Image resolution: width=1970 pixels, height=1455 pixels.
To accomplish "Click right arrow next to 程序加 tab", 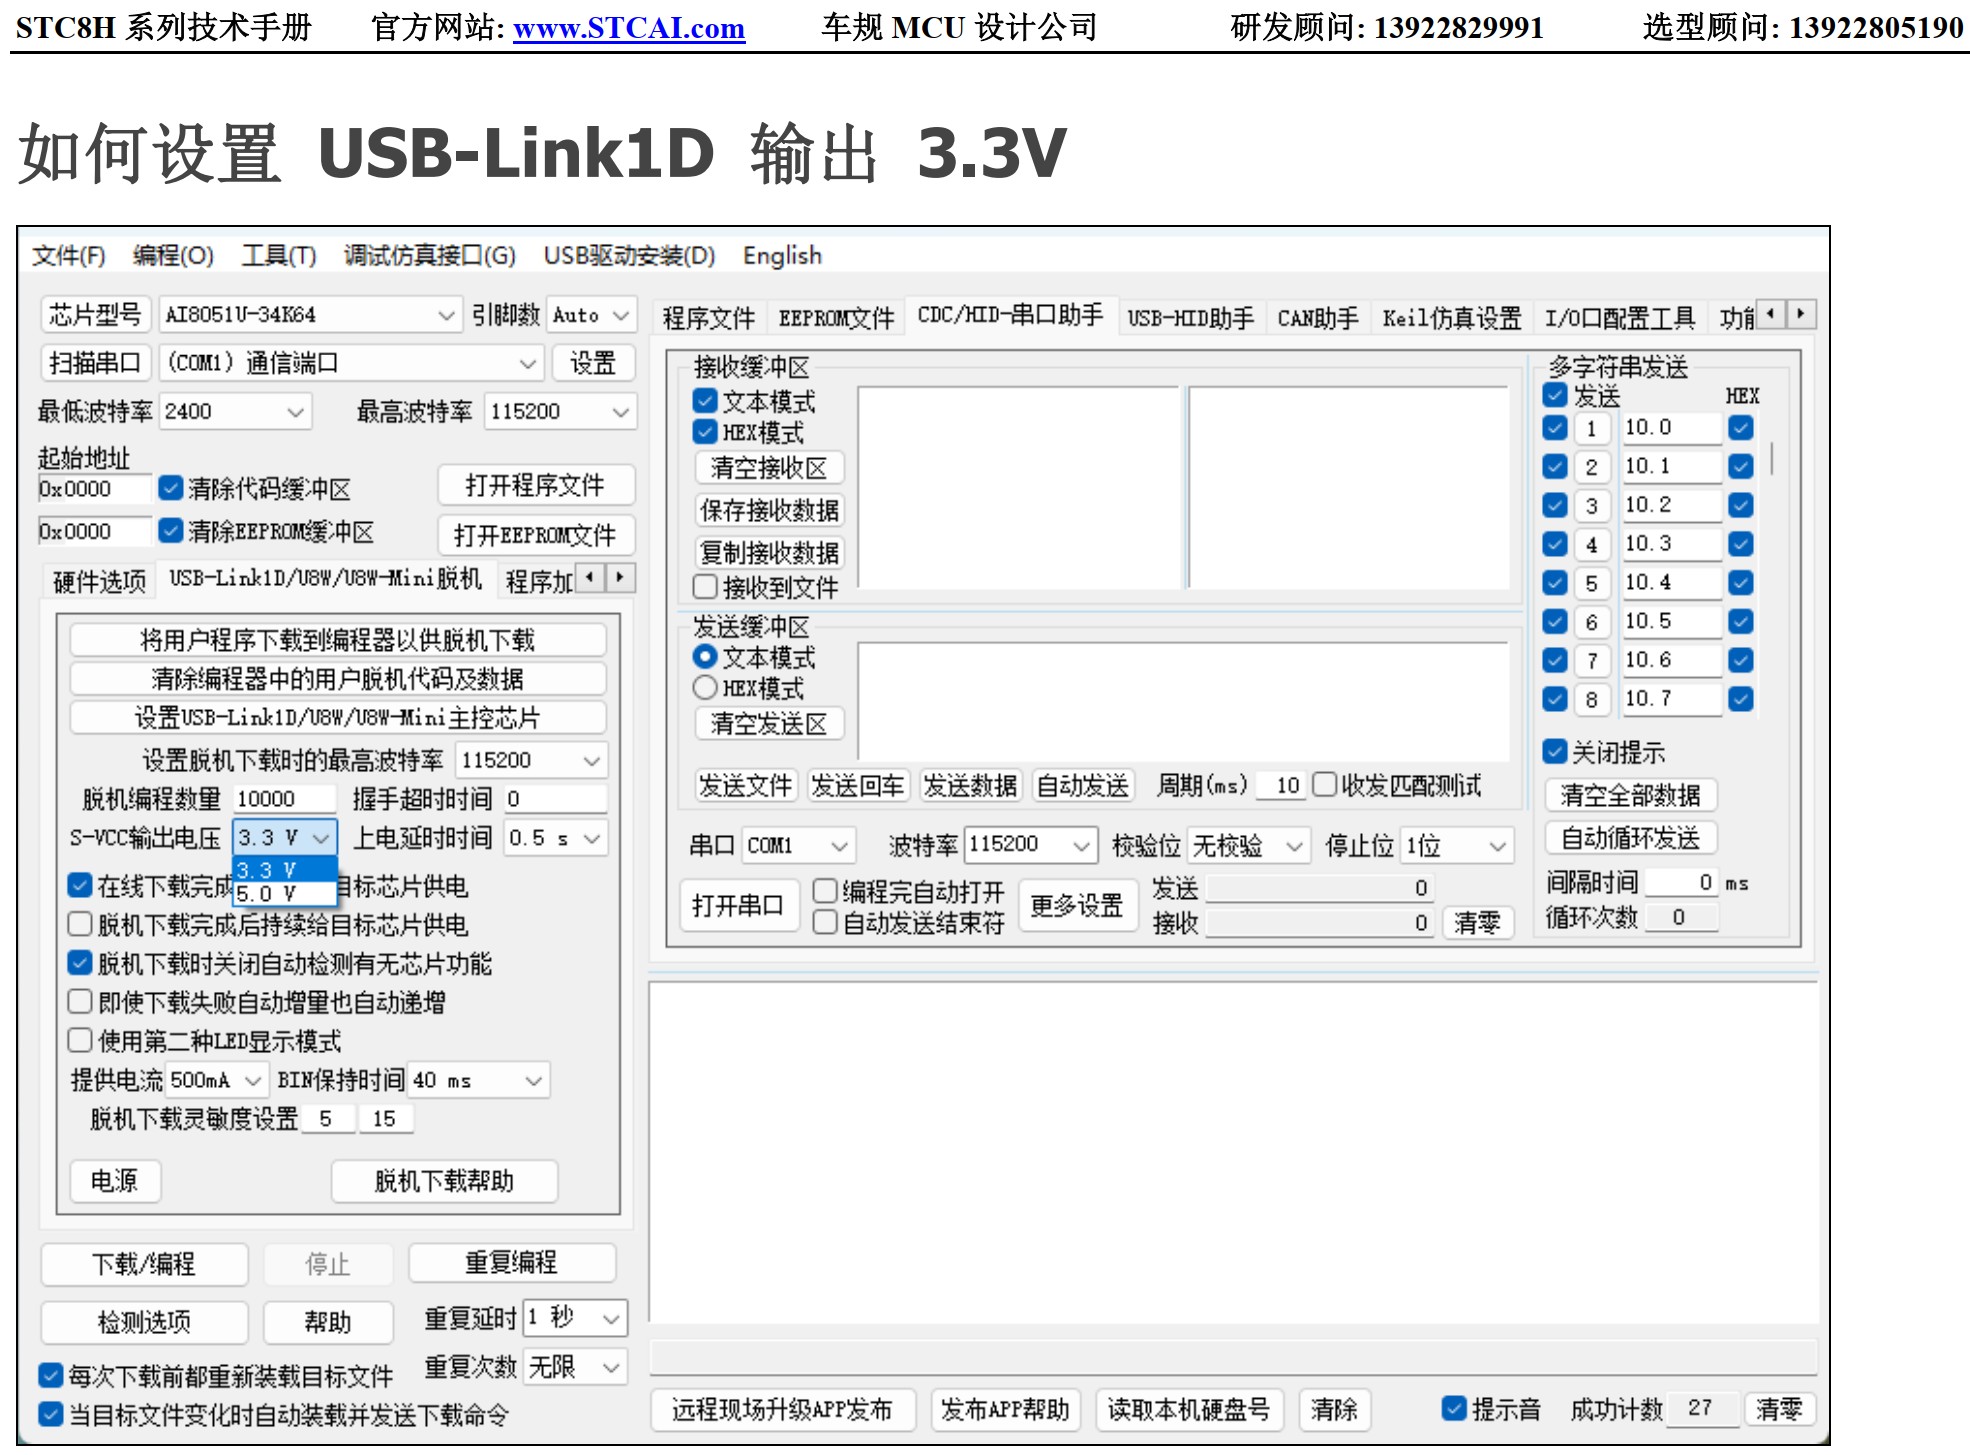I will 620,577.
